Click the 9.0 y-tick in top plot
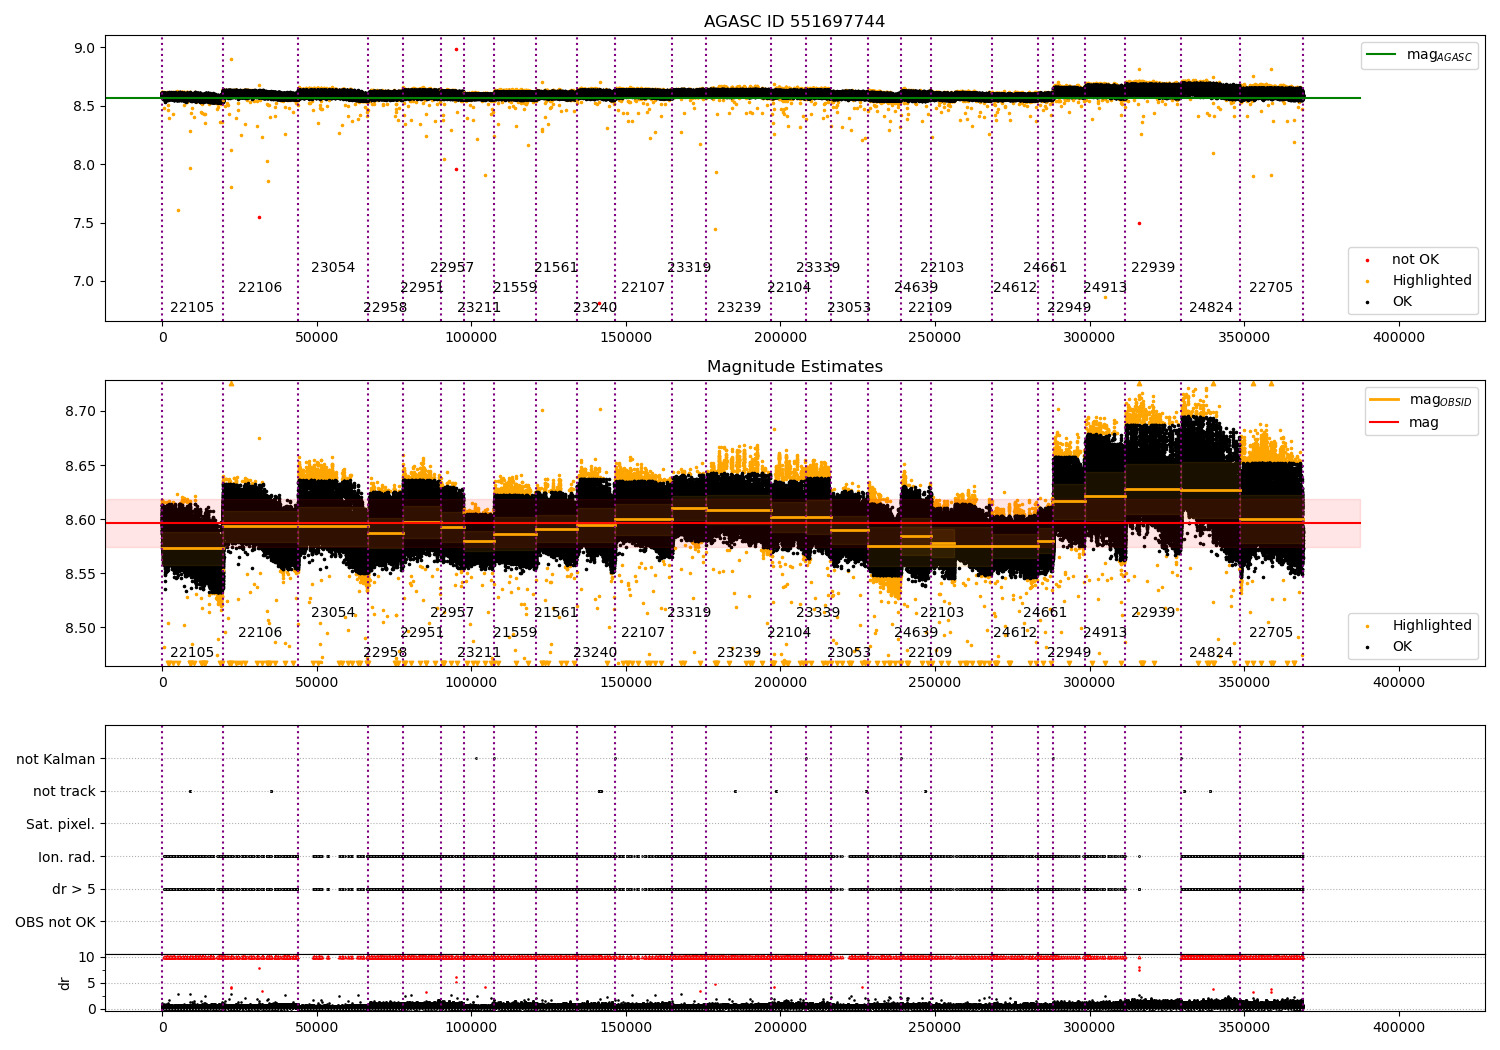 tap(83, 48)
